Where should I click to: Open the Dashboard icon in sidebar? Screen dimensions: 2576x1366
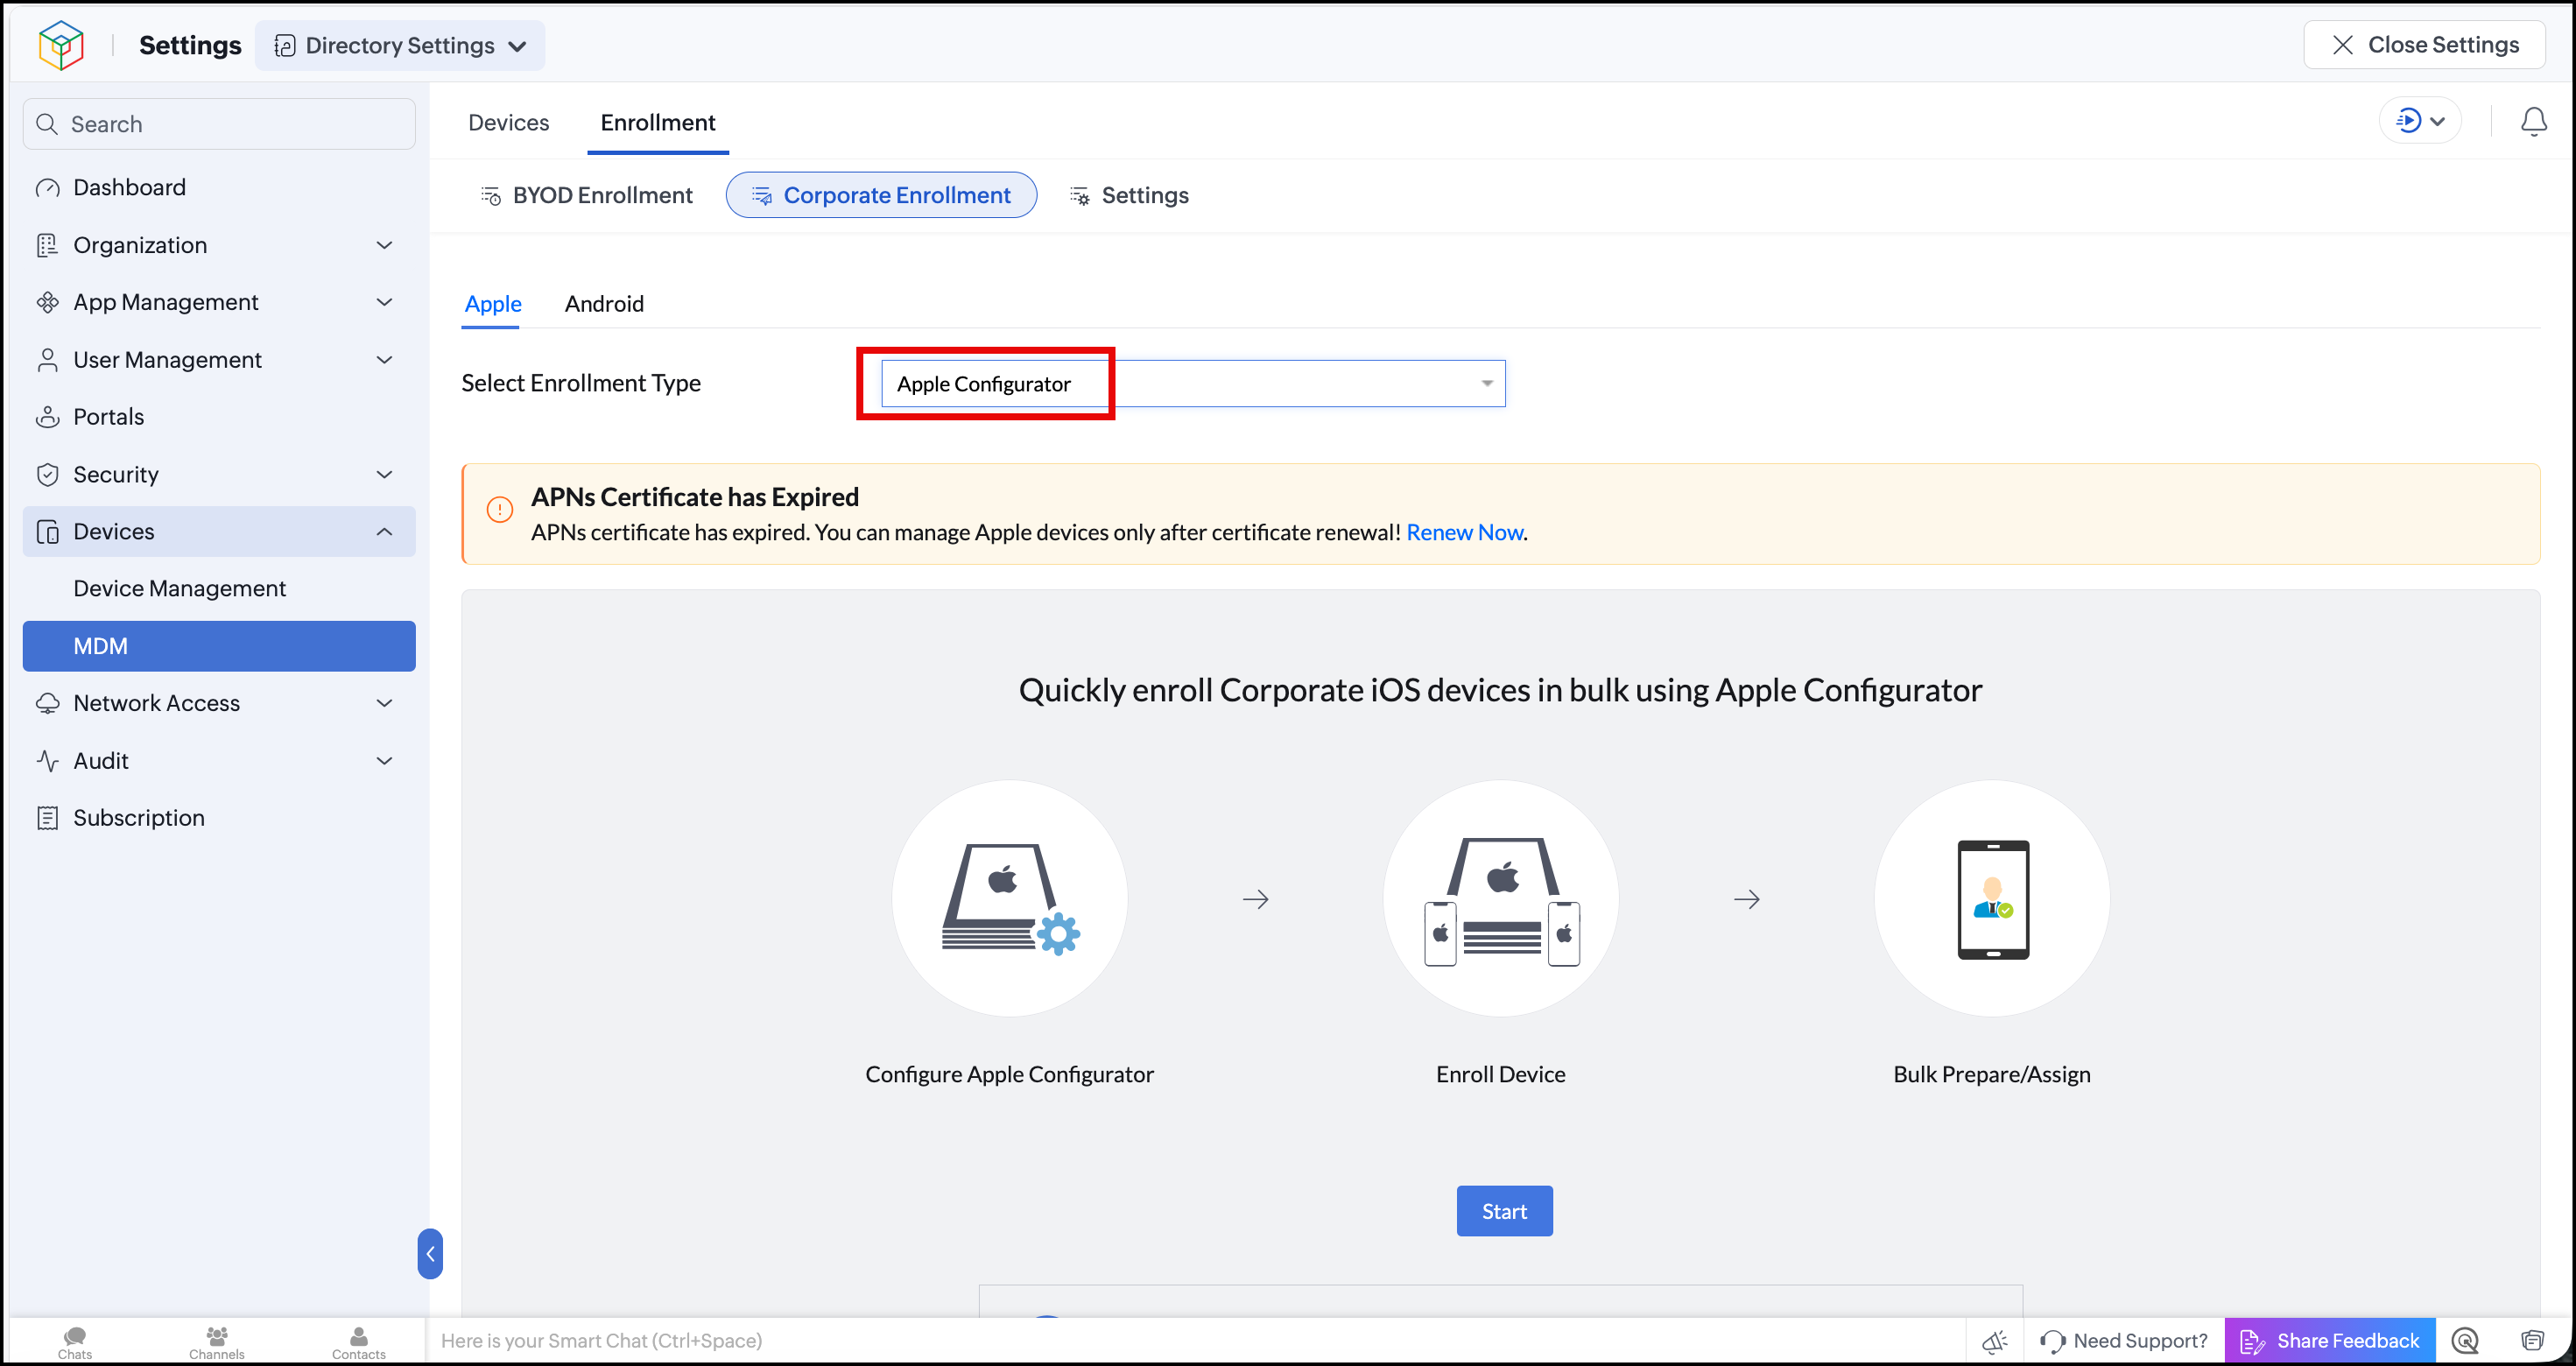(47, 188)
